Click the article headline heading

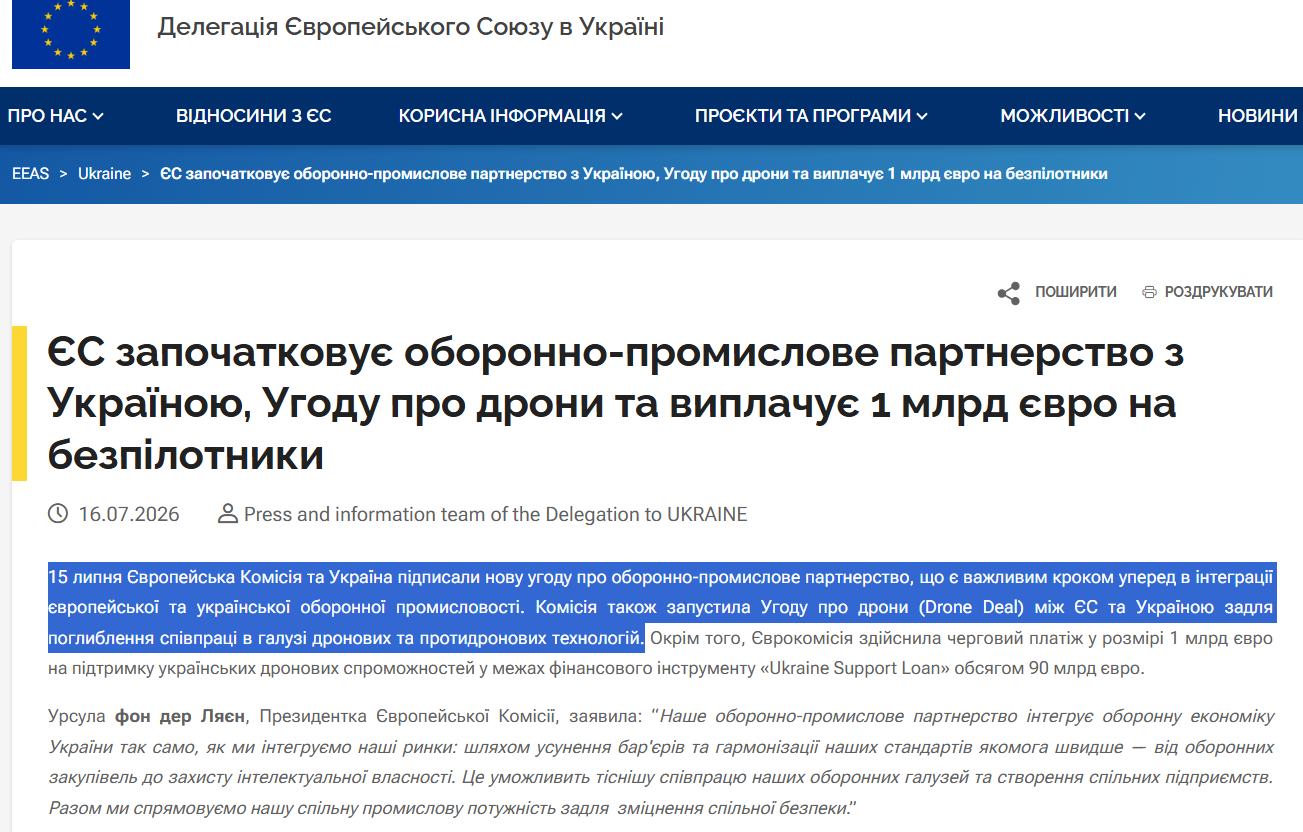pyautogui.click(x=616, y=404)
